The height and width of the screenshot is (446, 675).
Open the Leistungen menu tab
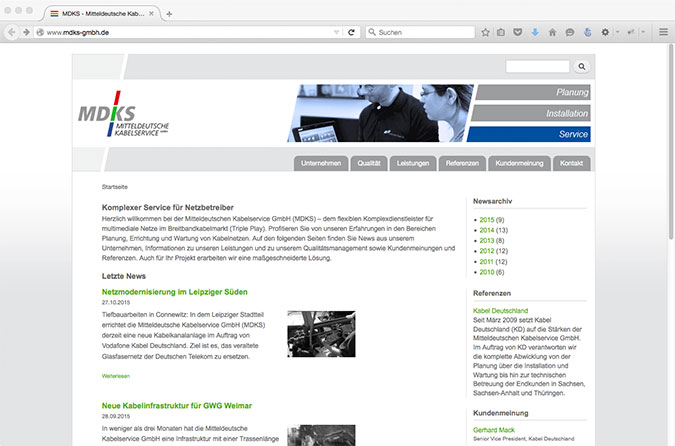413,164
